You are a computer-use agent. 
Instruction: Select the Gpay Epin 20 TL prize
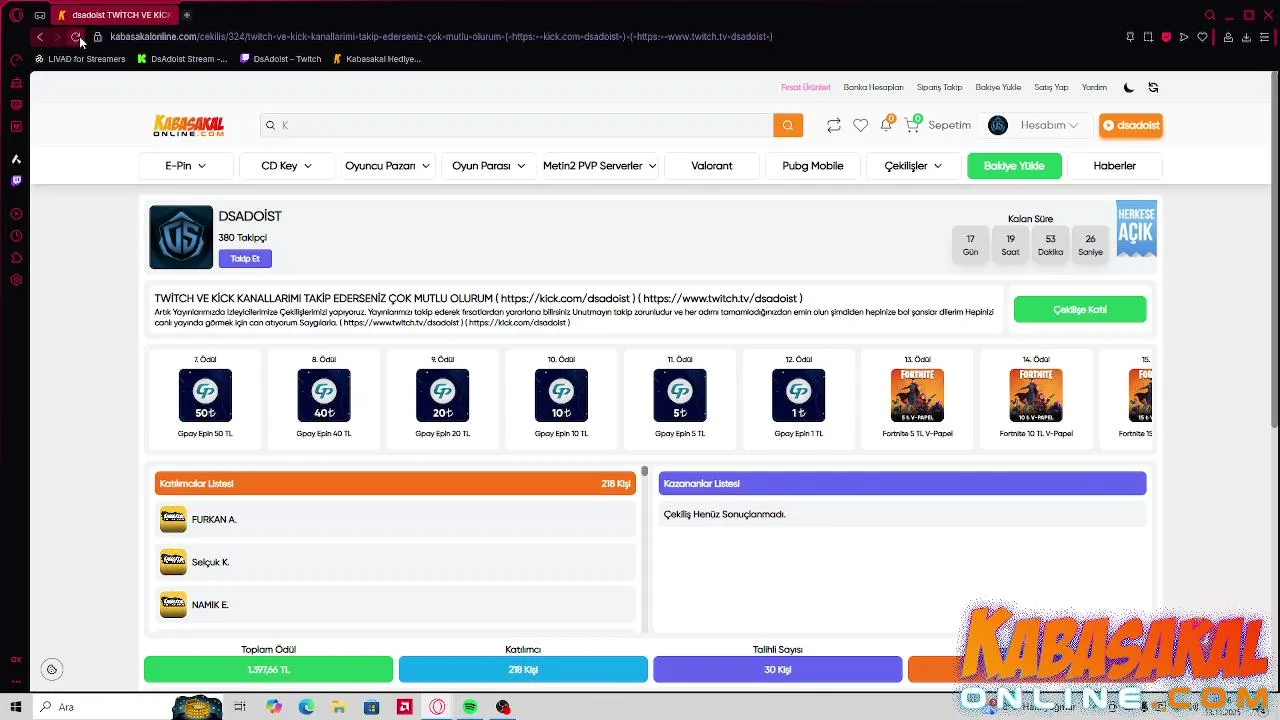point(442,397)
